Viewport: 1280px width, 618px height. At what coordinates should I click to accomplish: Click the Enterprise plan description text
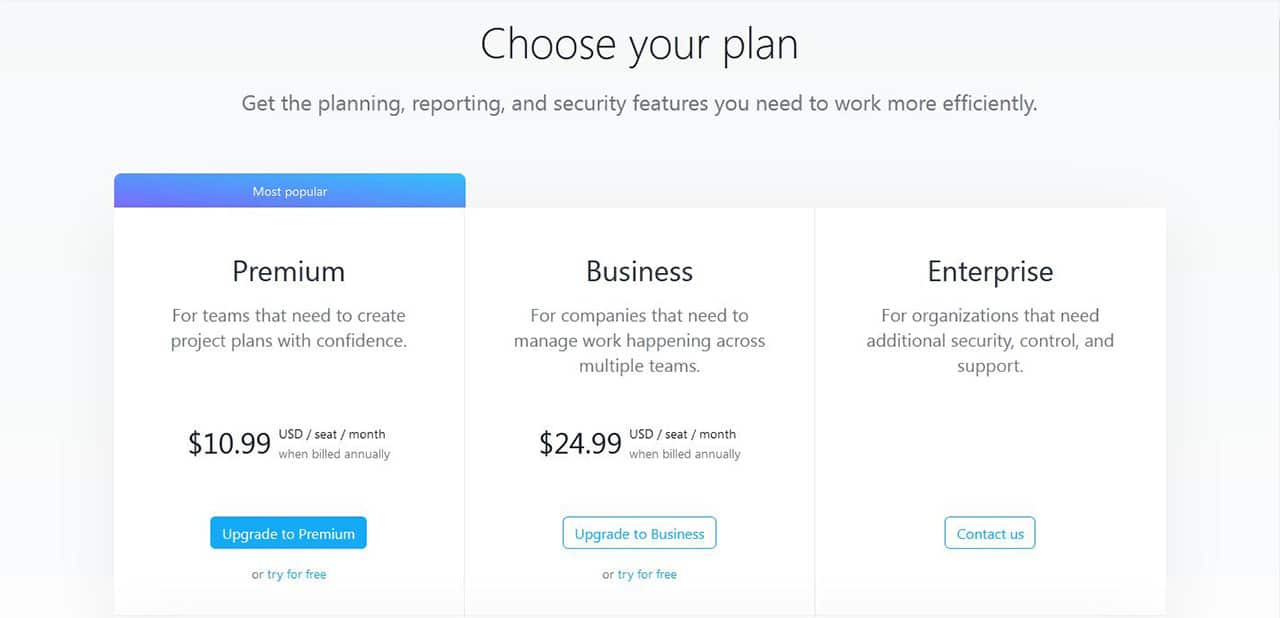pyautogui.click(x=990, y=341)
